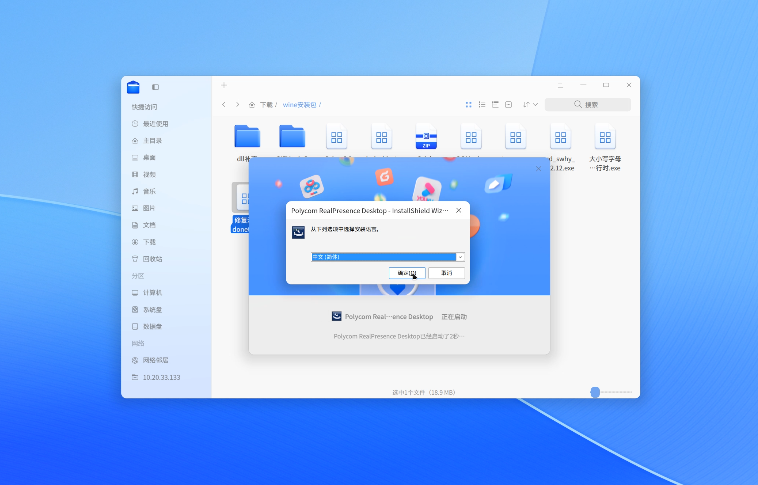Go to 主目录 in the sidebar
This screenshot has height=485, width=758.
point(147,141)
